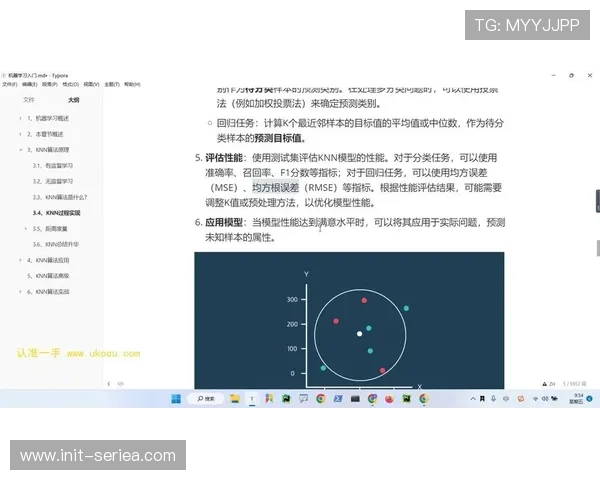Open the black terminal taskbar icon
The image size is (600, 480).
click(x=355, y=399)
